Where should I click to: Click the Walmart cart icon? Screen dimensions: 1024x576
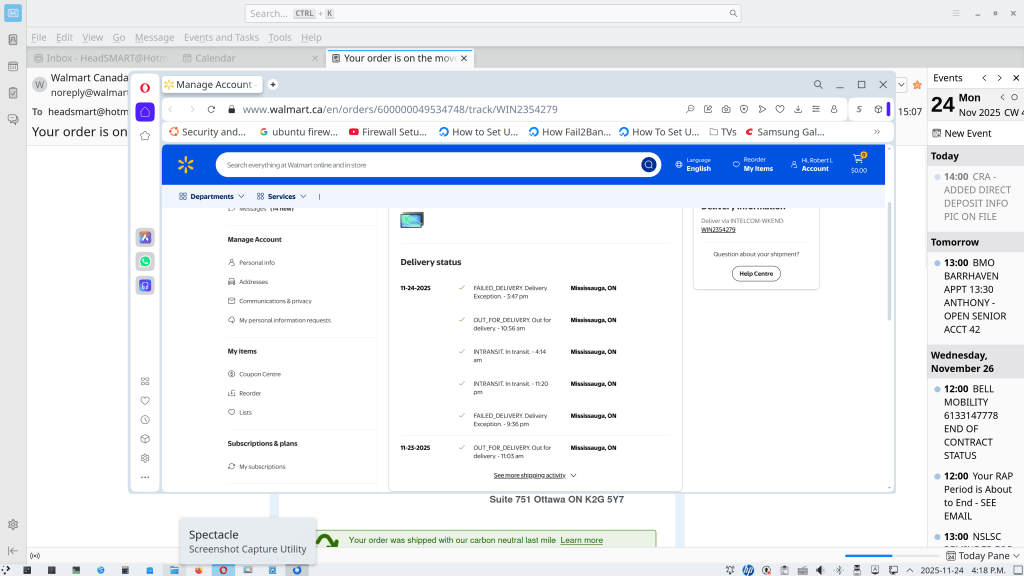point(858,160)
